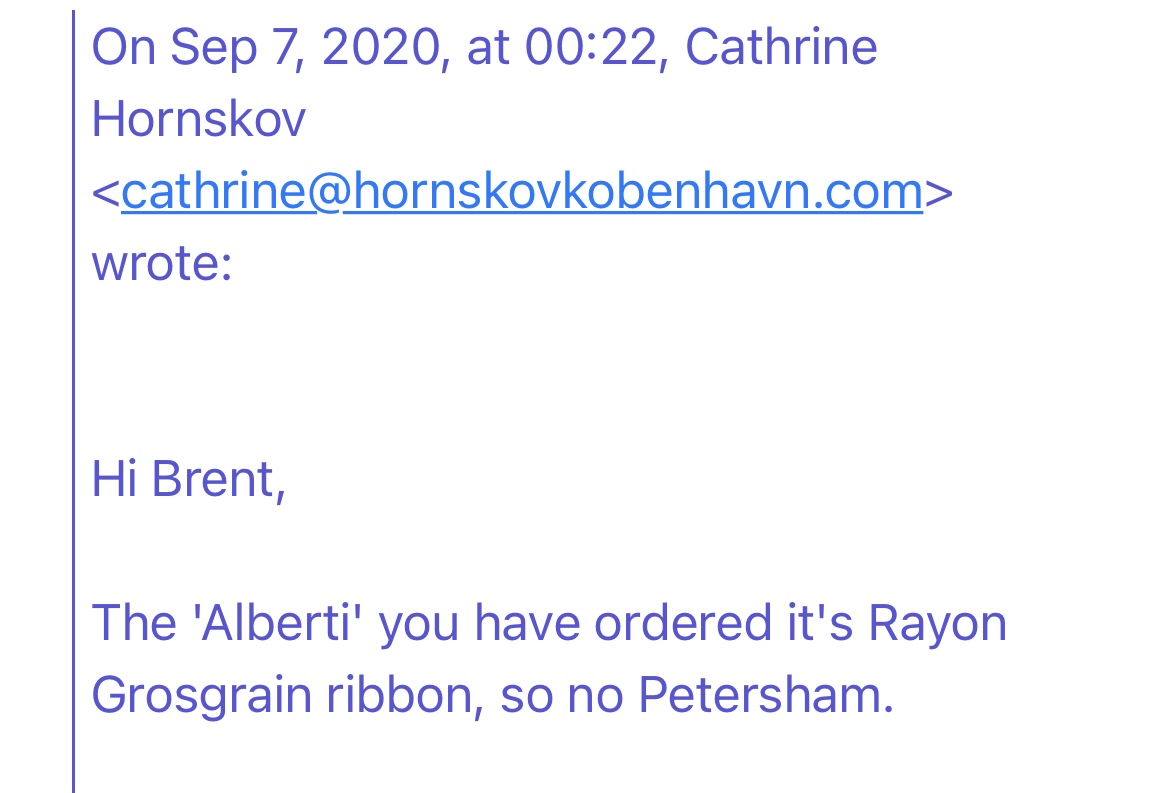Click the word 'Rayon'
This screenshot has width=1170, height=793.
tap(937, 623)
